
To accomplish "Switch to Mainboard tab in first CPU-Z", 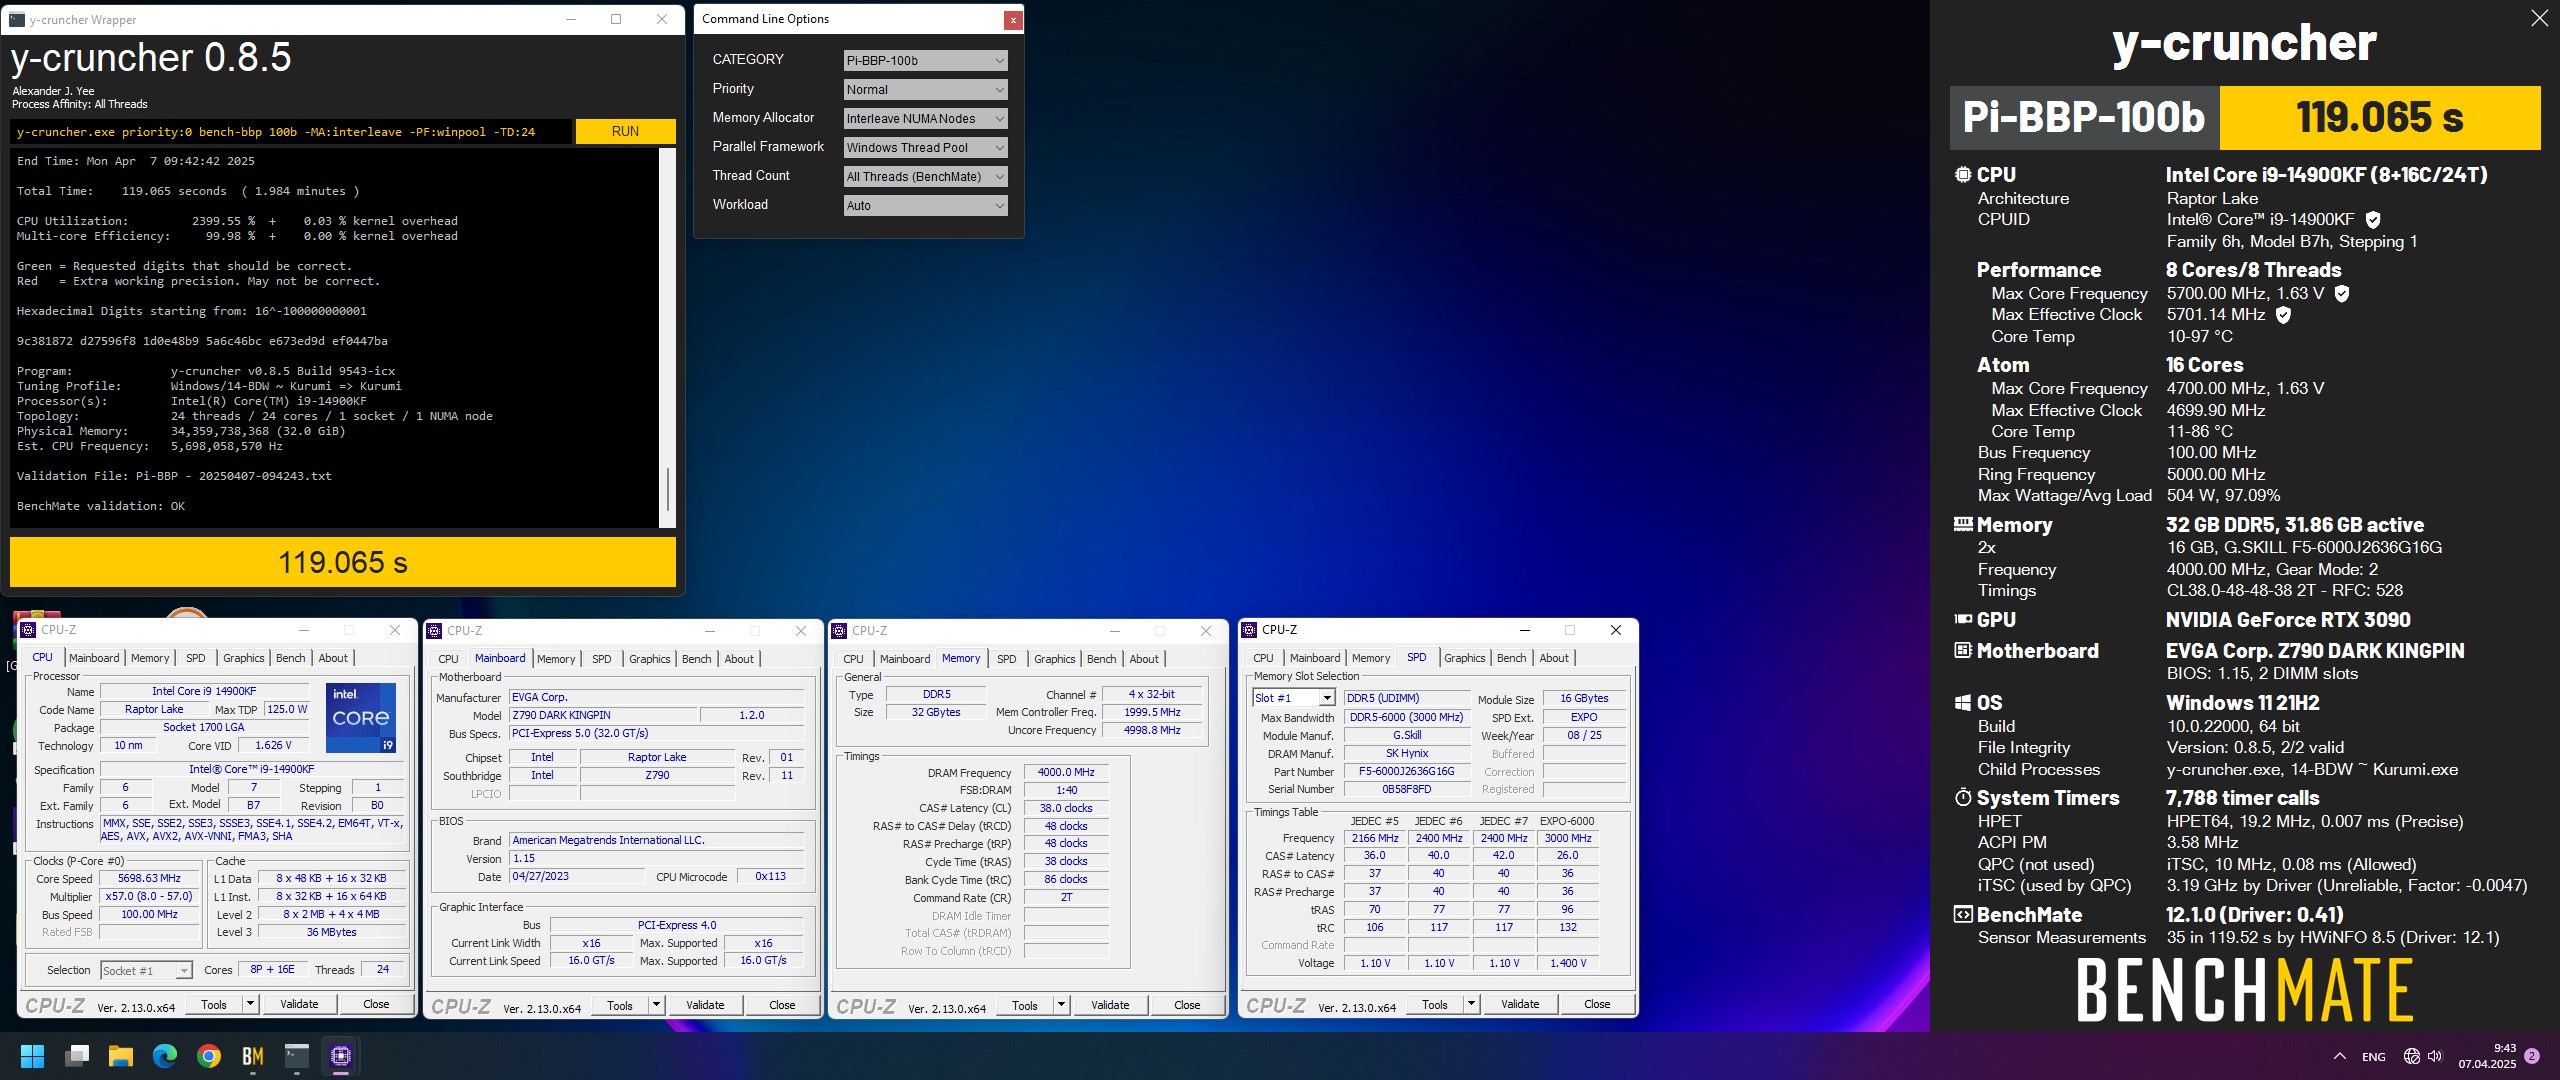I will [x=94, y=658].
